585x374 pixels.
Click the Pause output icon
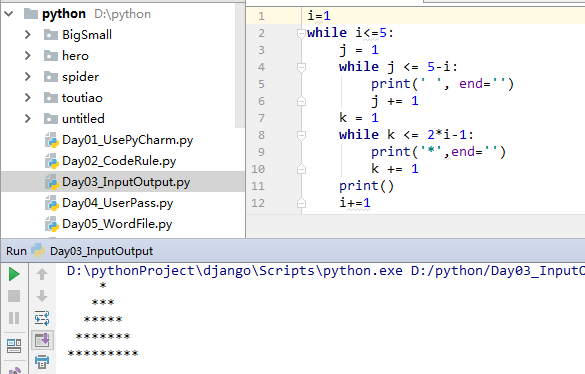coord(14,318)
